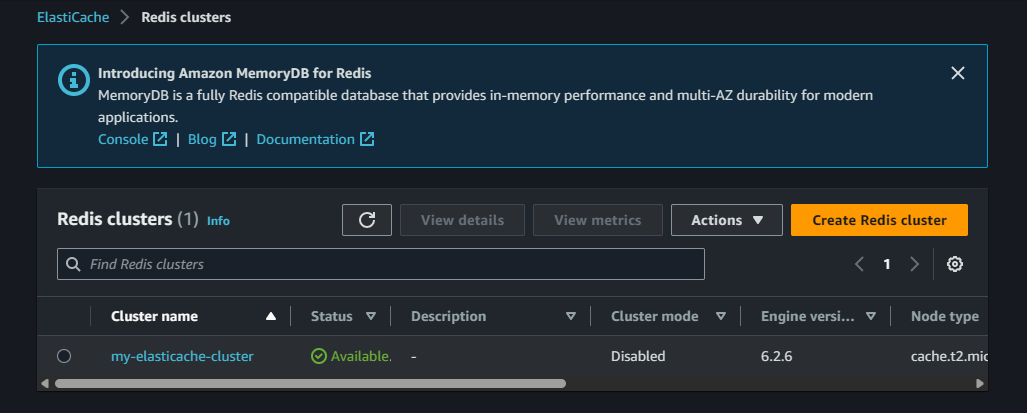
Task: Go to next page with right chevron
Action: tap(914, 264)
